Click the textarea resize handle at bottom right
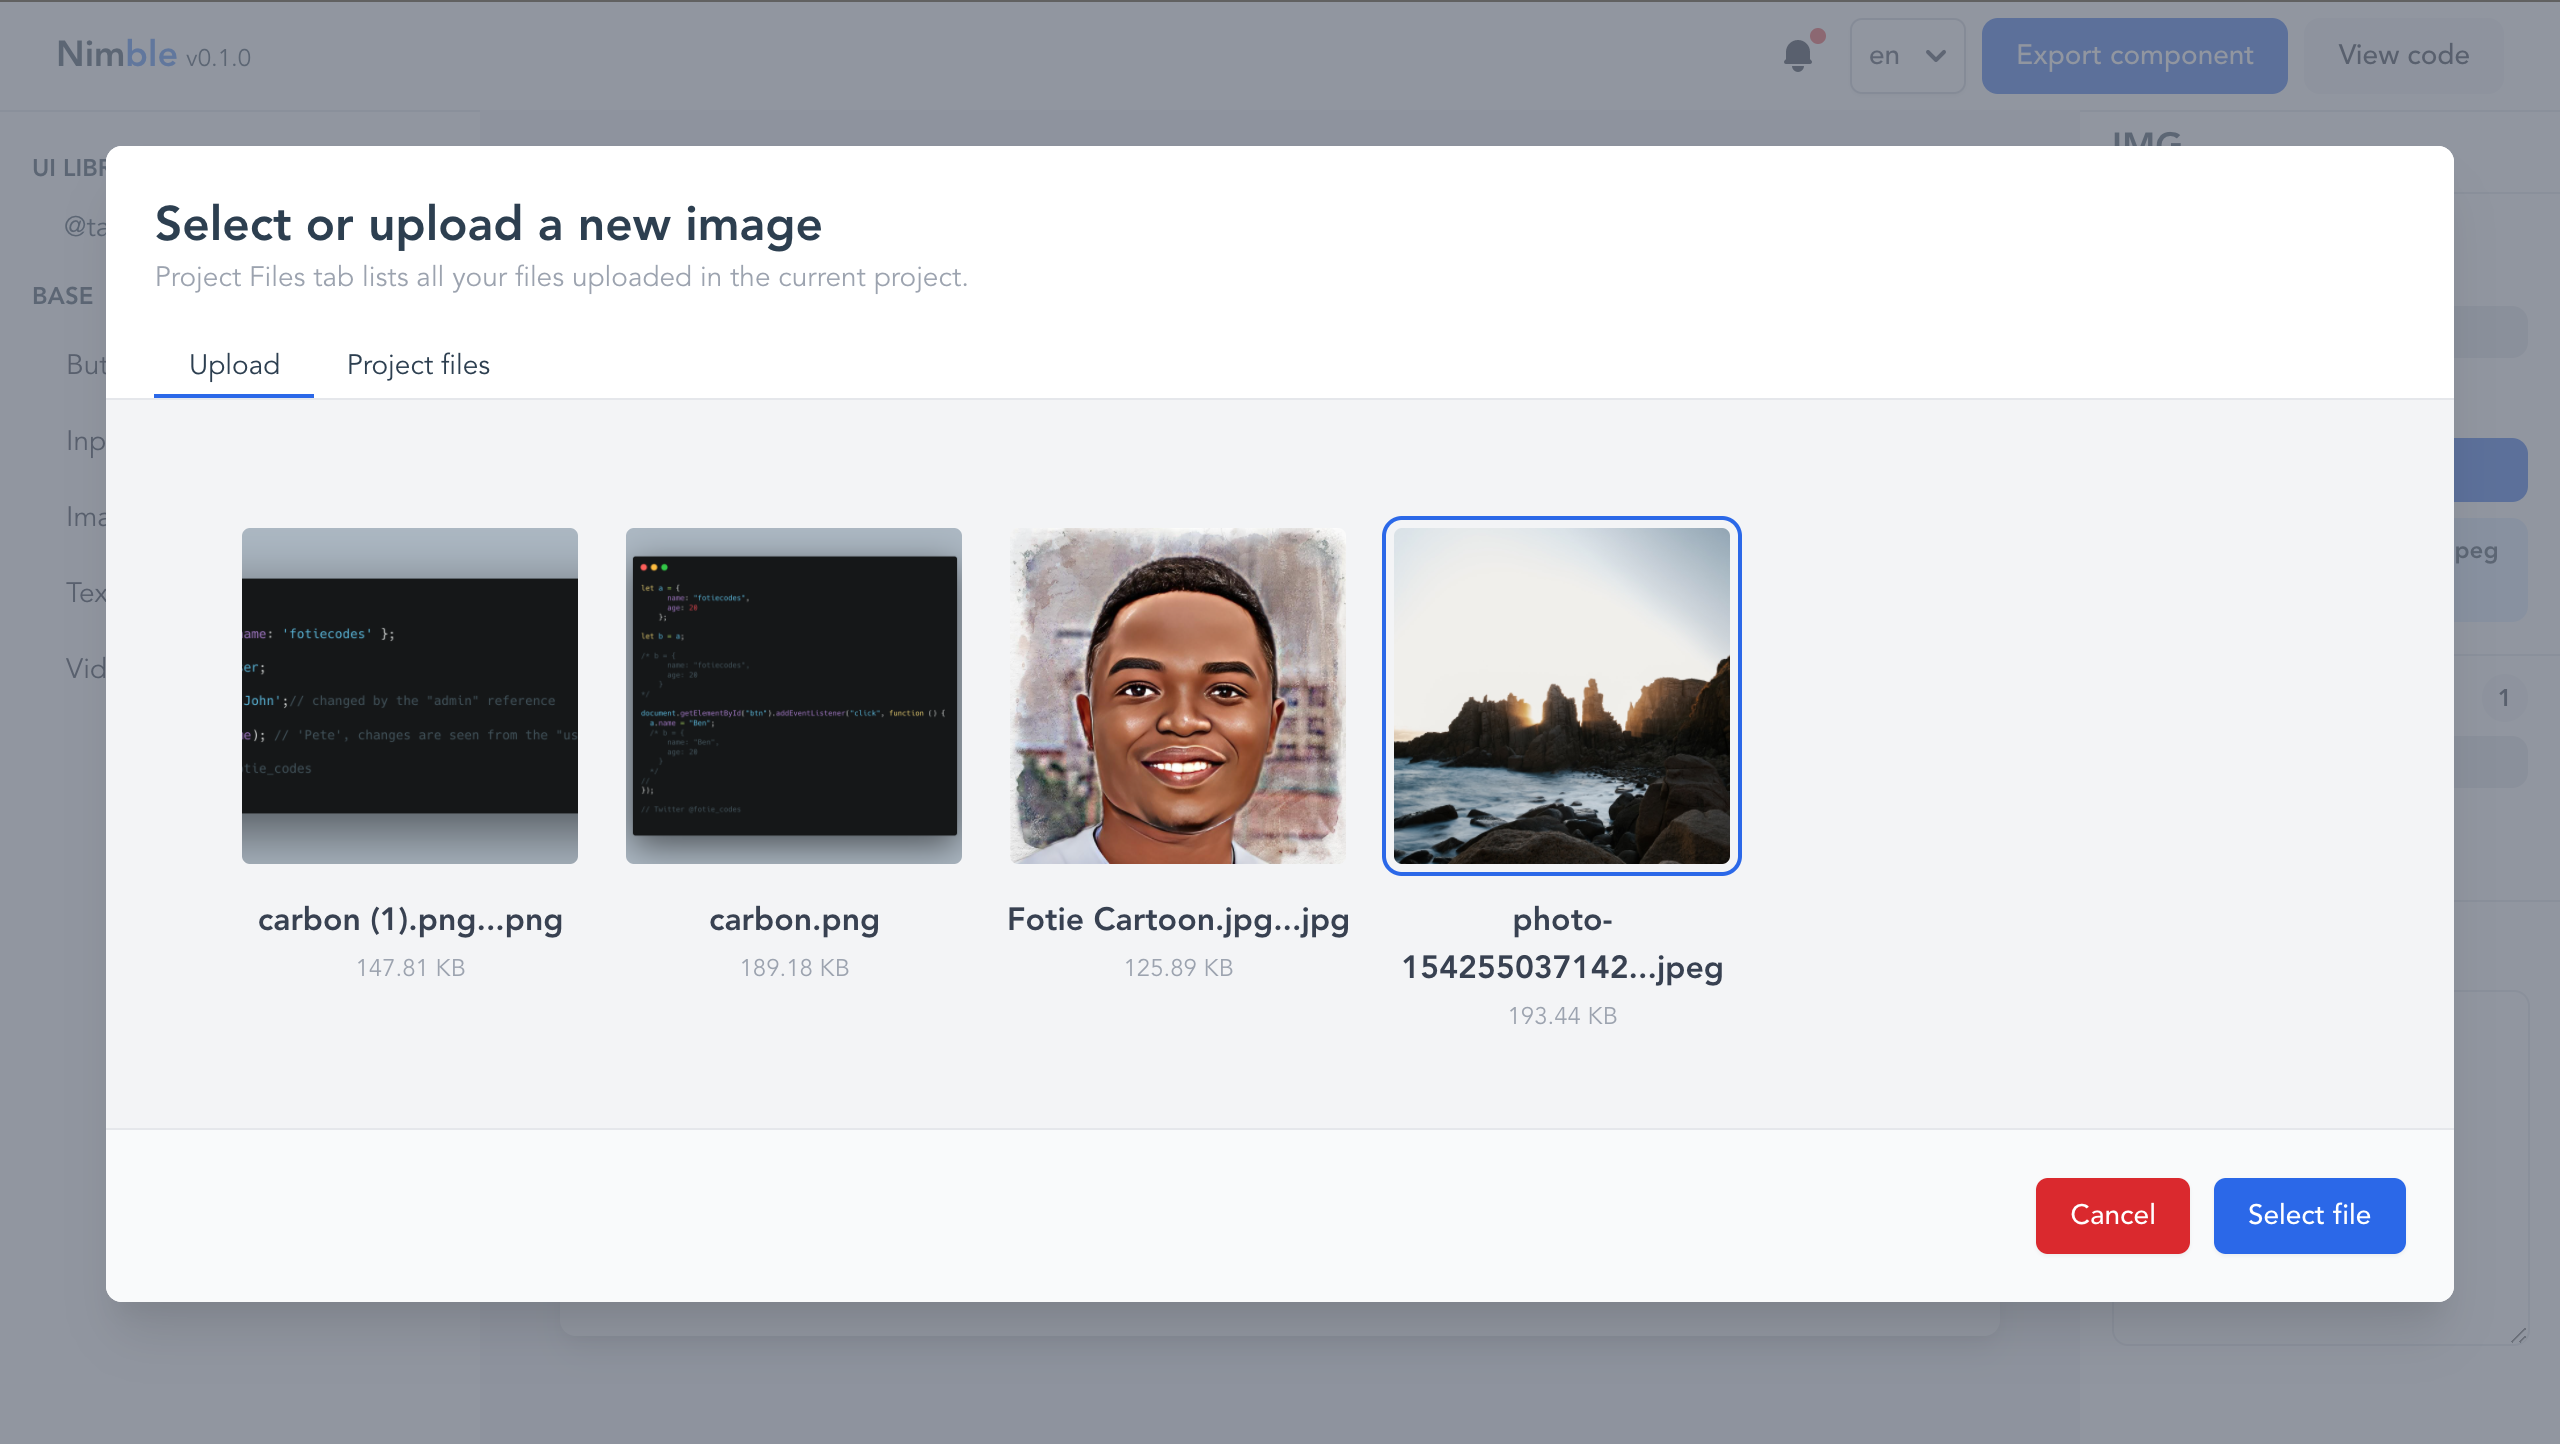This screenshot has height=1444, width=2560. [2518, 1335]
